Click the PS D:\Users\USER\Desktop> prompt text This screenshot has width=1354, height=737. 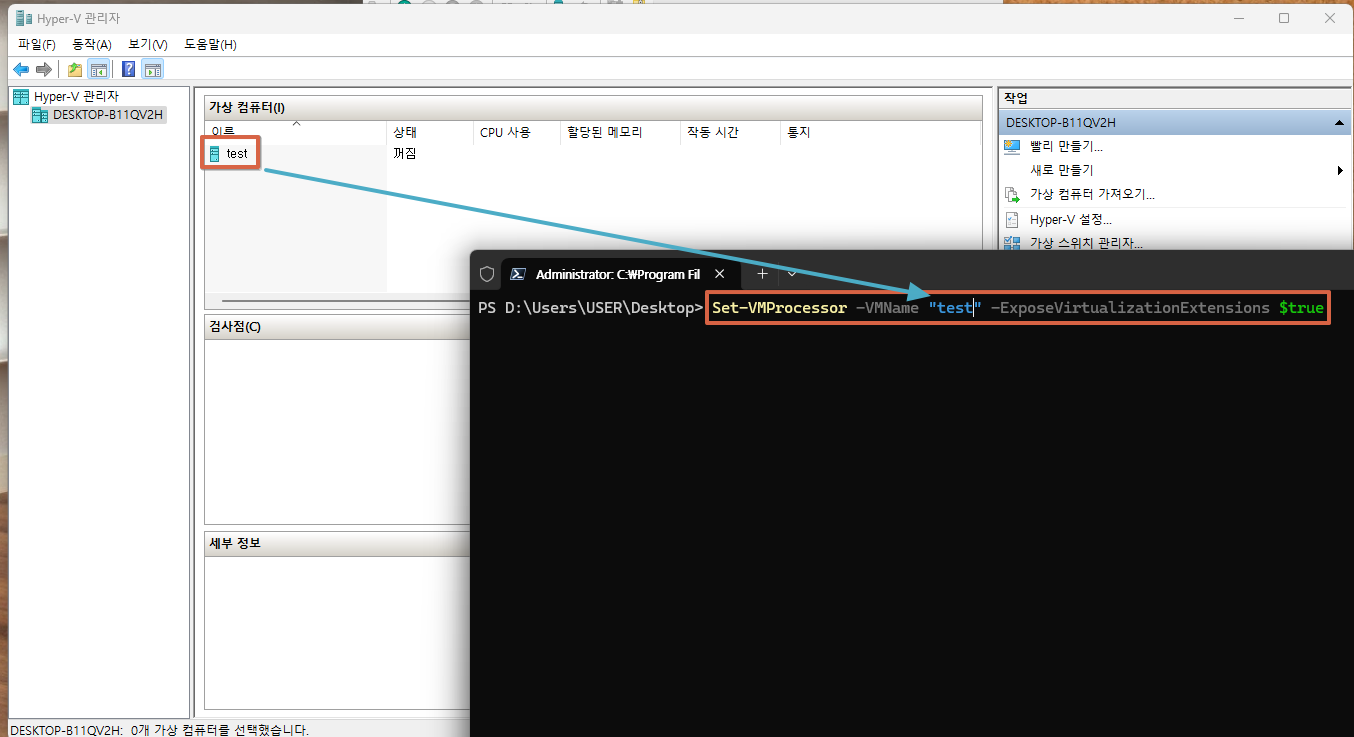click(x=590, y=308)
